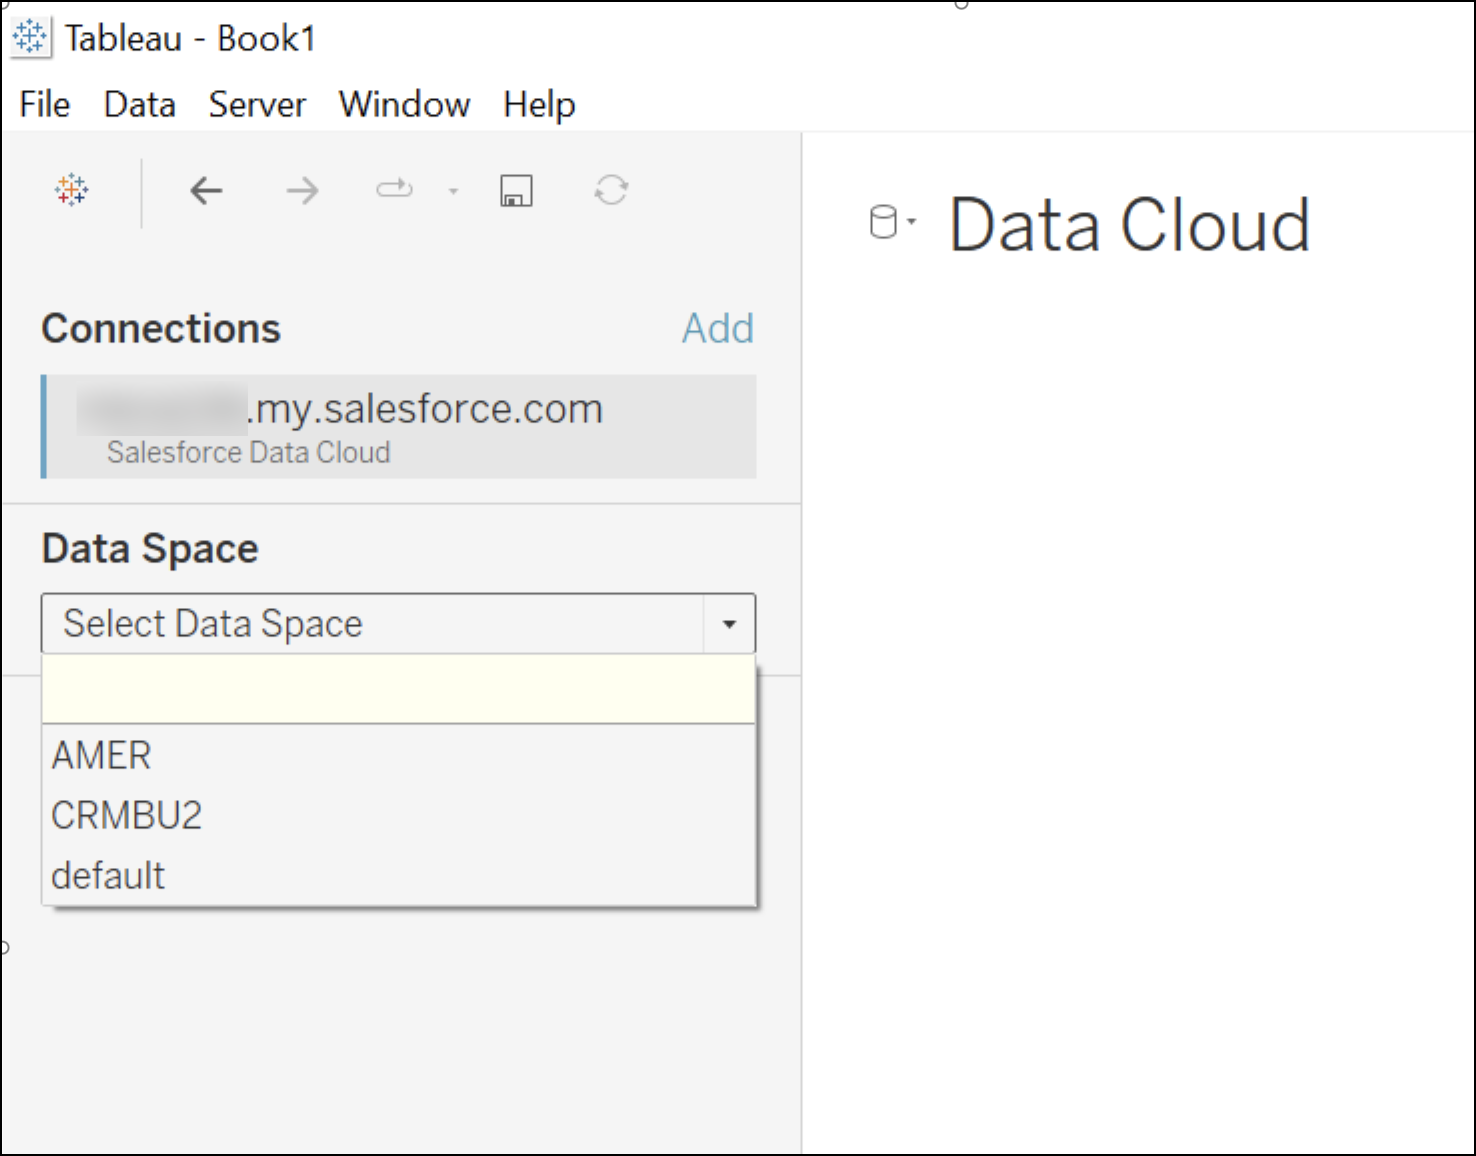
Task: Choose AMER data space
Action: (x=398, y=755)
